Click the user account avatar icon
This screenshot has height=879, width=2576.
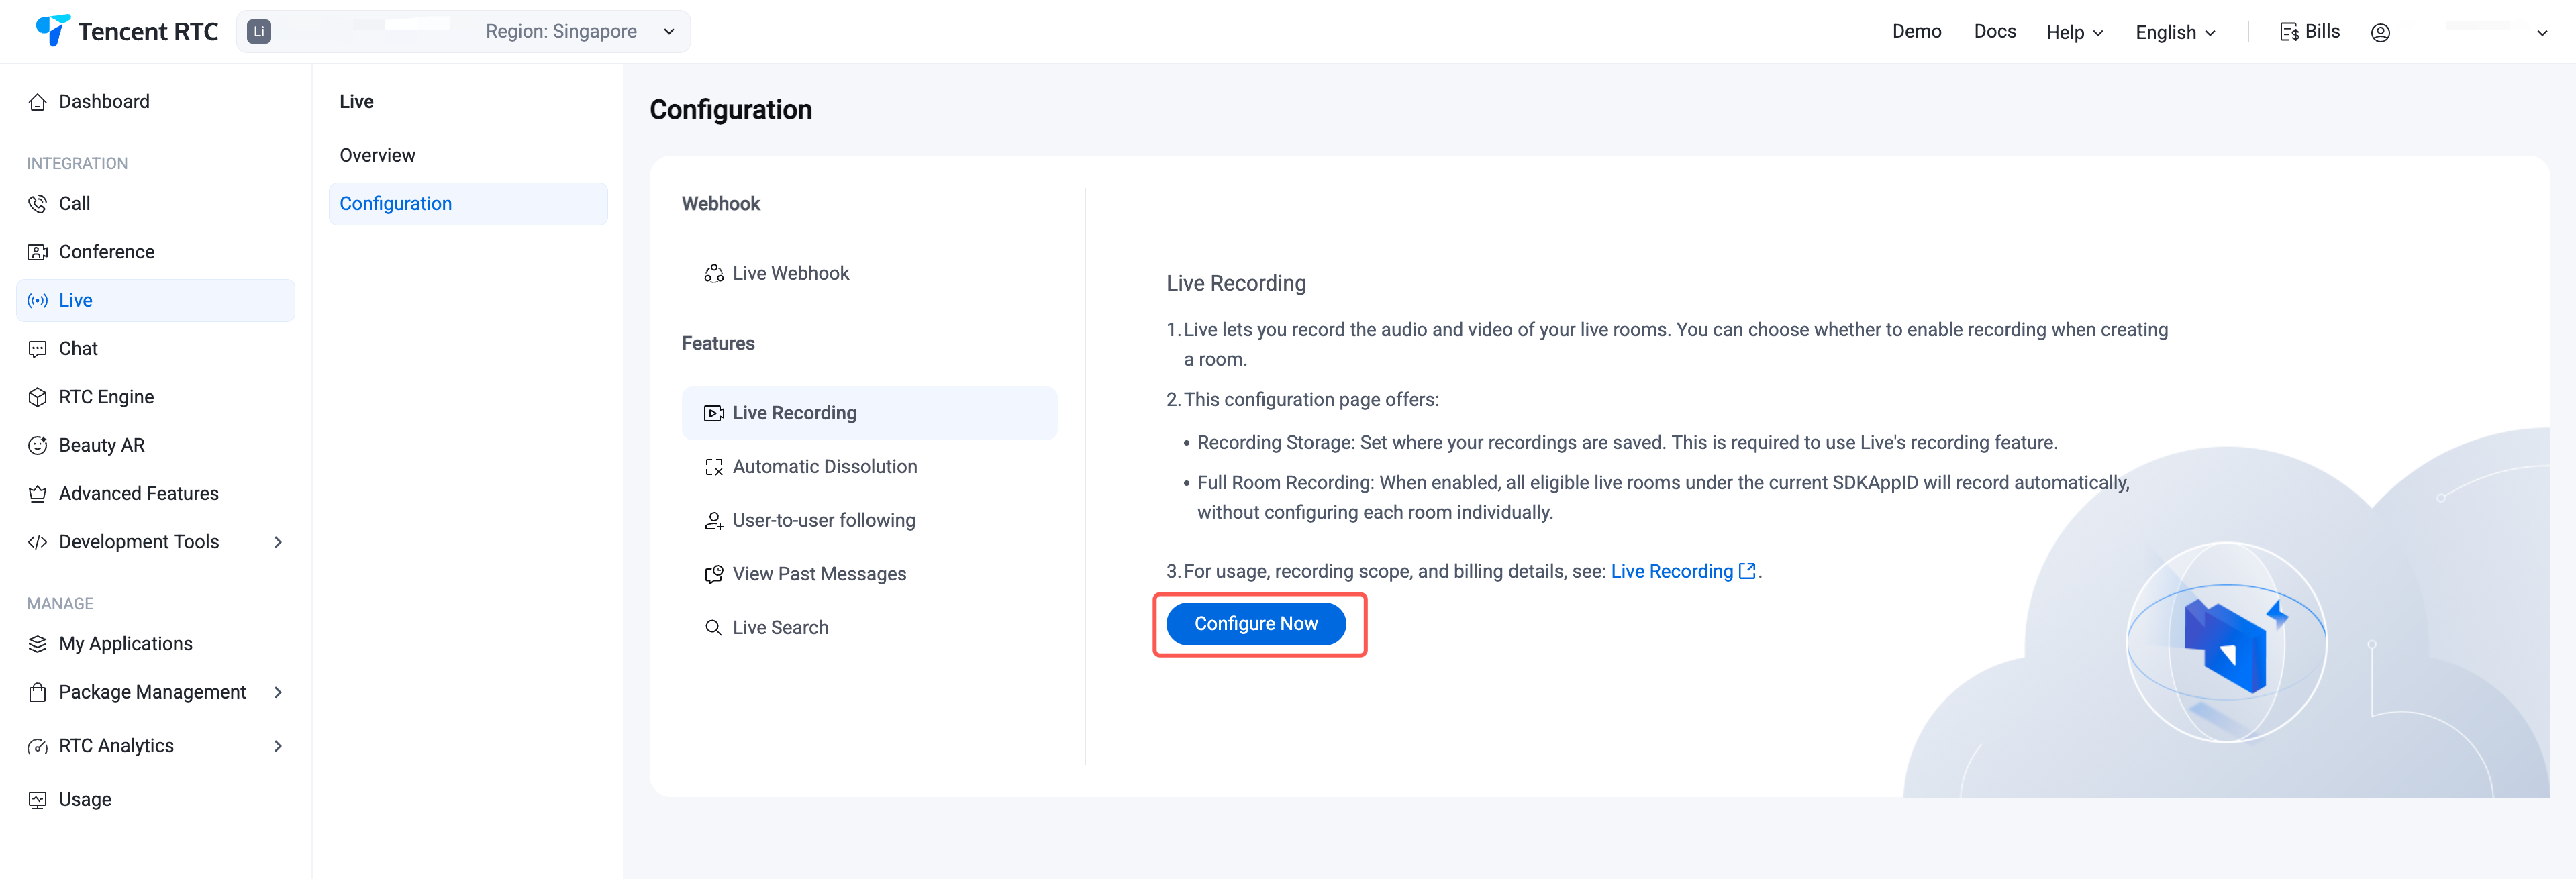click(2380, 32)
